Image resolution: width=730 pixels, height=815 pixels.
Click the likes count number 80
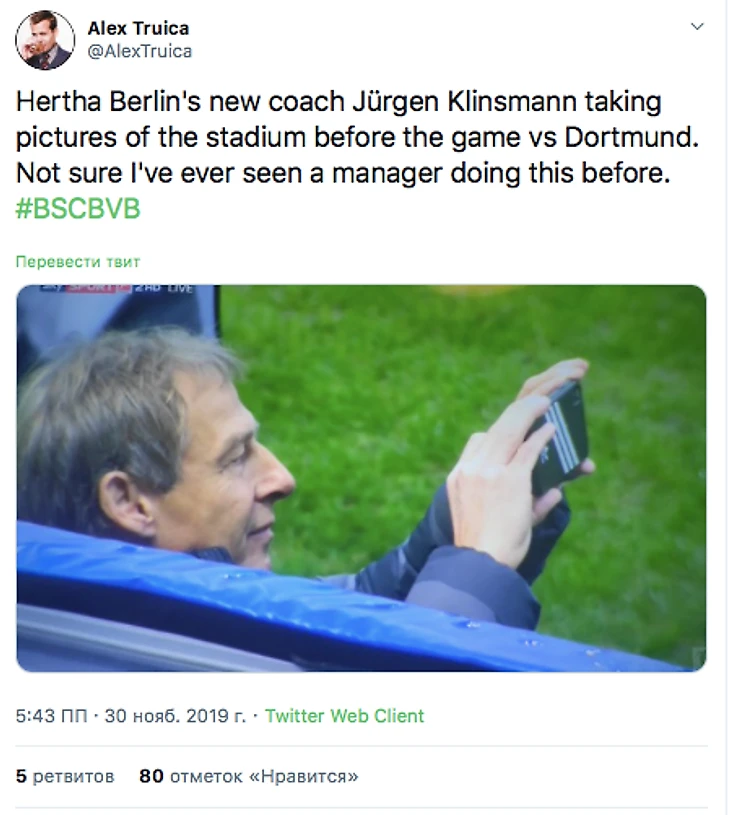pos(151,776)
